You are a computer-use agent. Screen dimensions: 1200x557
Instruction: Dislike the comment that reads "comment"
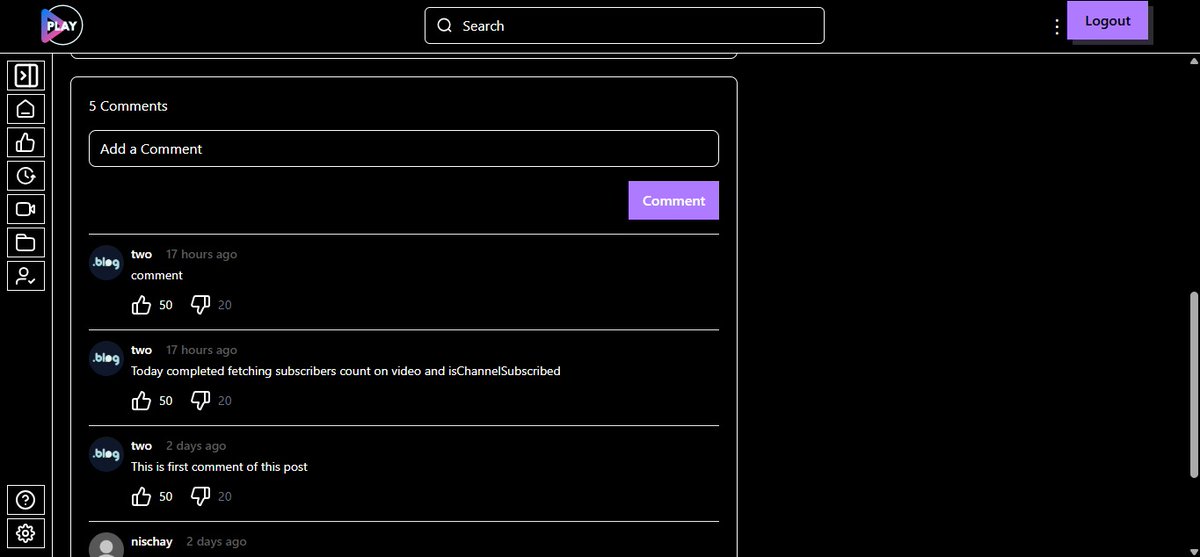(200, 304)
